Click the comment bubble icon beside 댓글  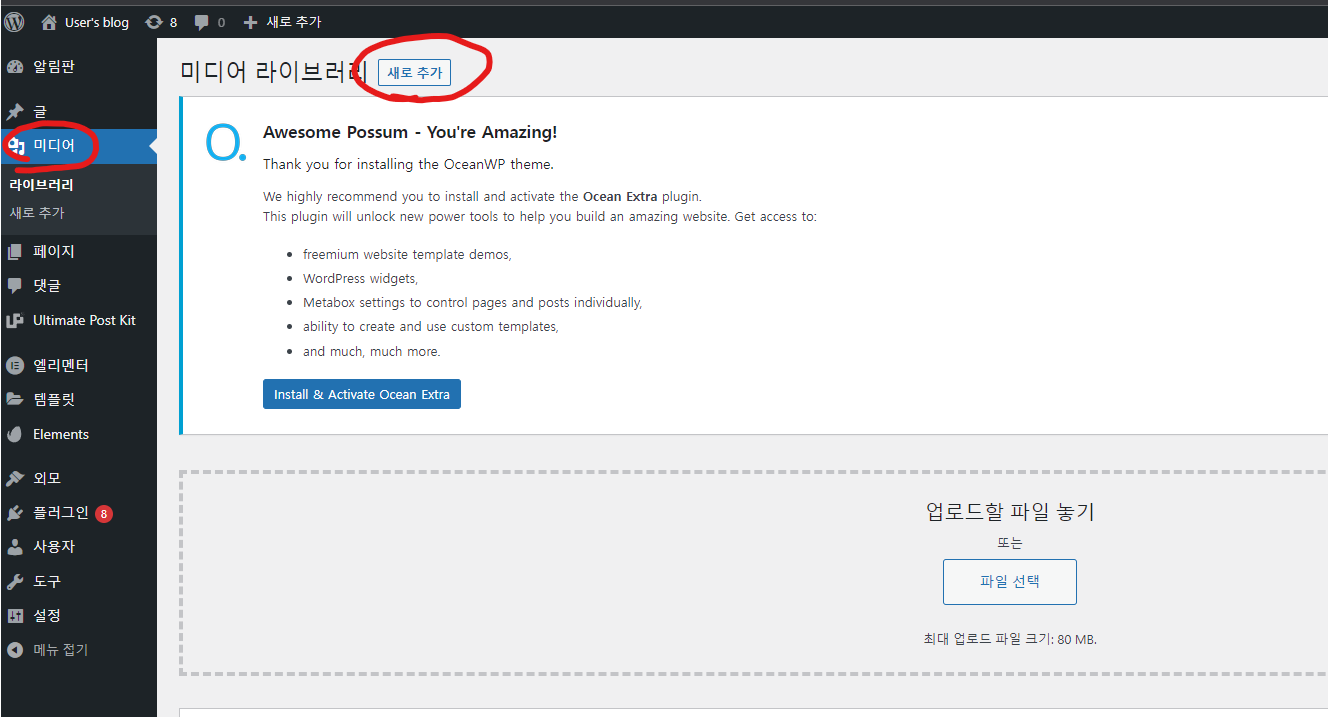click(x=15, y=286)
